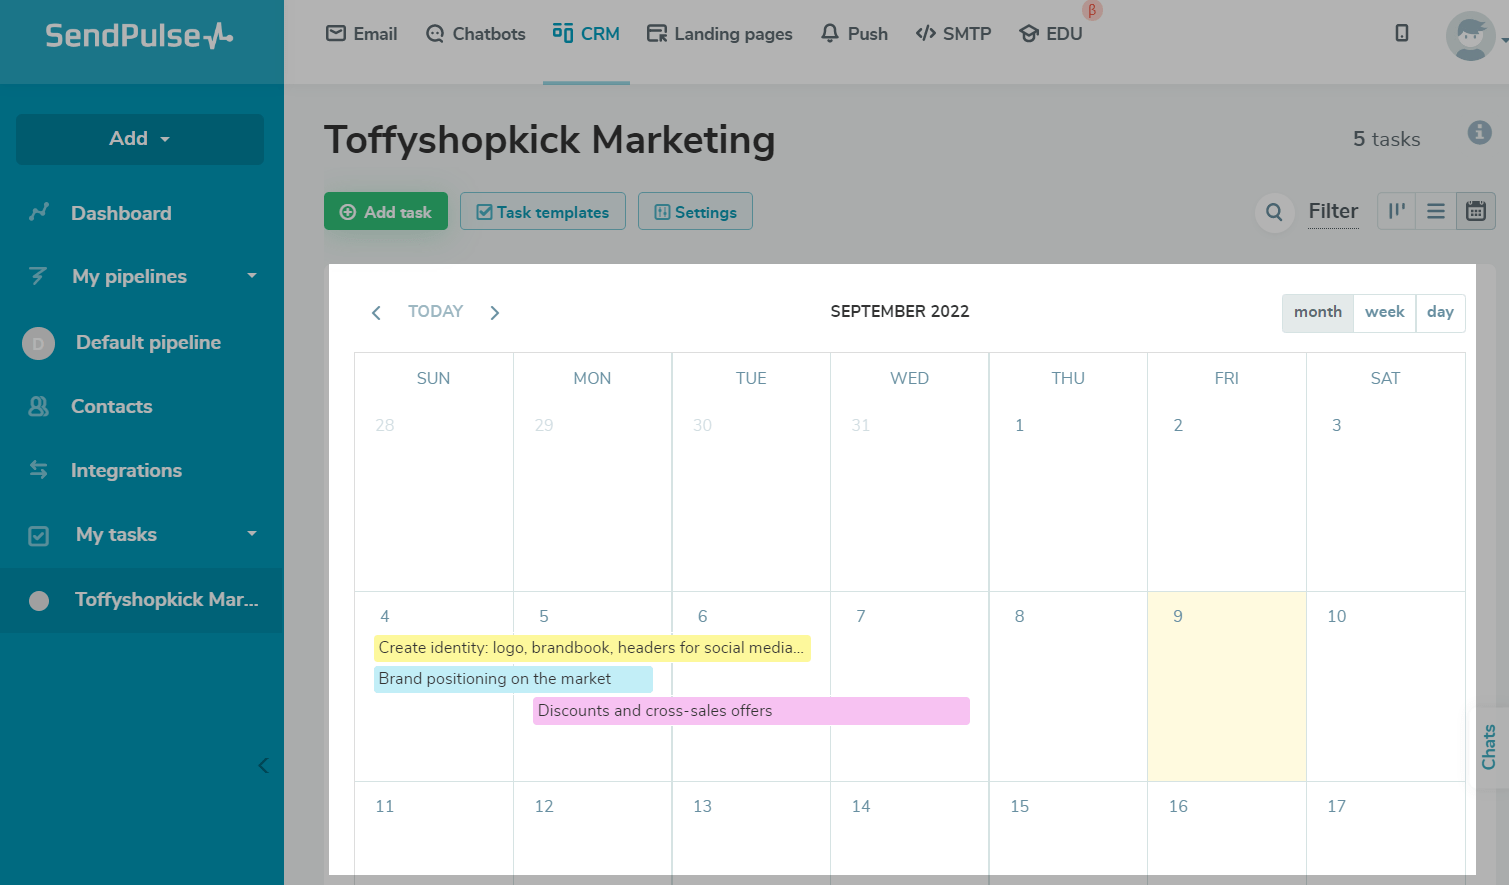Open the mobile phone icon in header
The width and height of the screenshot is (1509, 885).
pyautogui.click(x=1402, y=33)
